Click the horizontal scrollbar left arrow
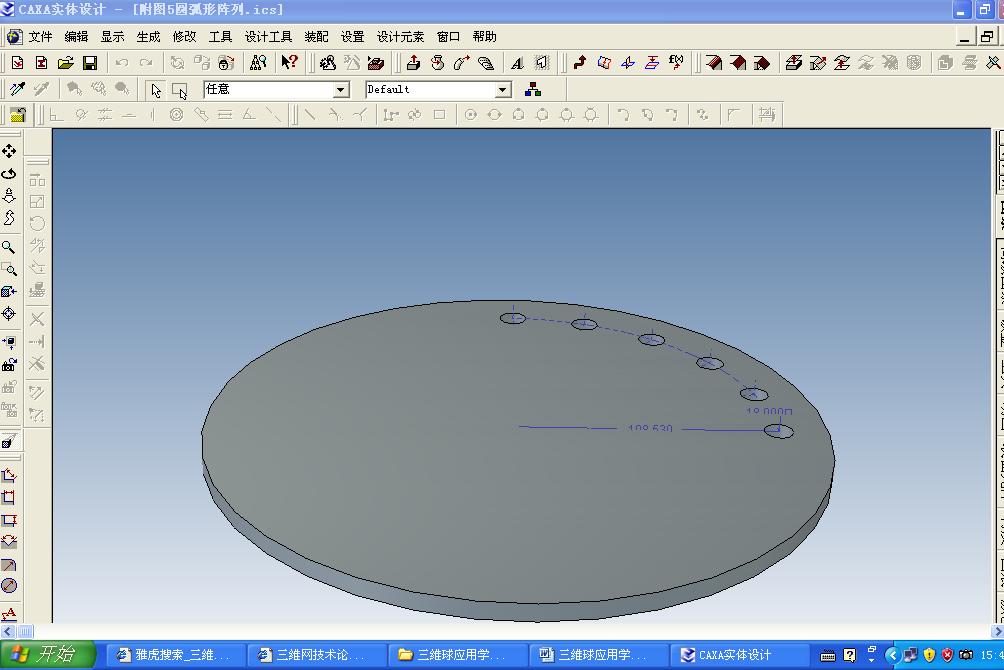This screenshot has width=1004, height=670. coord(8,631)
